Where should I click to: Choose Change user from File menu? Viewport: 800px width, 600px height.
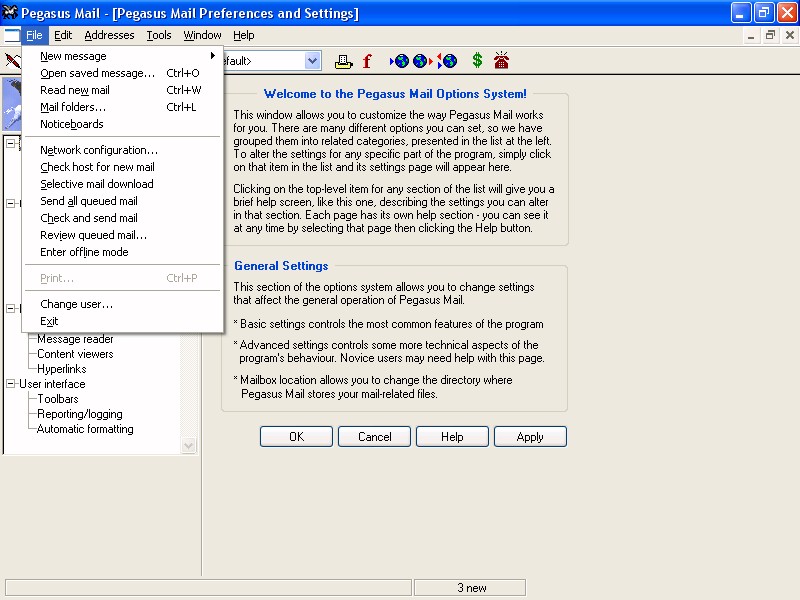click(122, 304)
